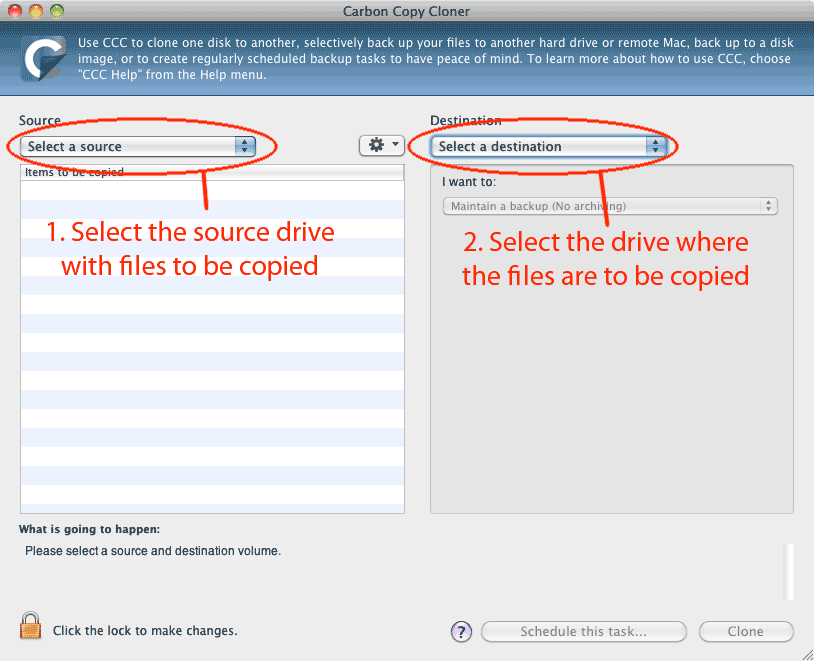Click the Clone button

746,631
